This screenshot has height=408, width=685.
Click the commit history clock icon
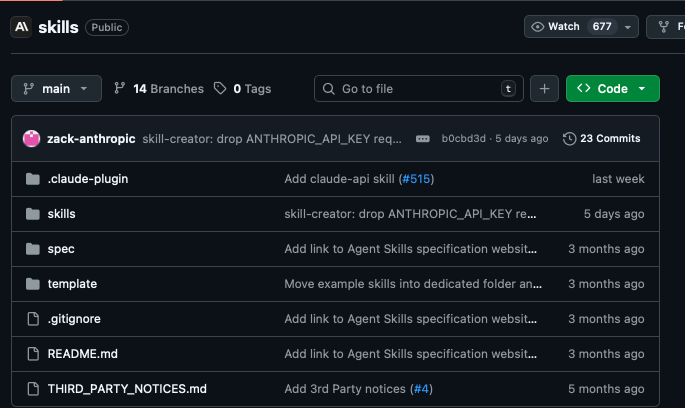pyautogui.click(x=569, y=139)
